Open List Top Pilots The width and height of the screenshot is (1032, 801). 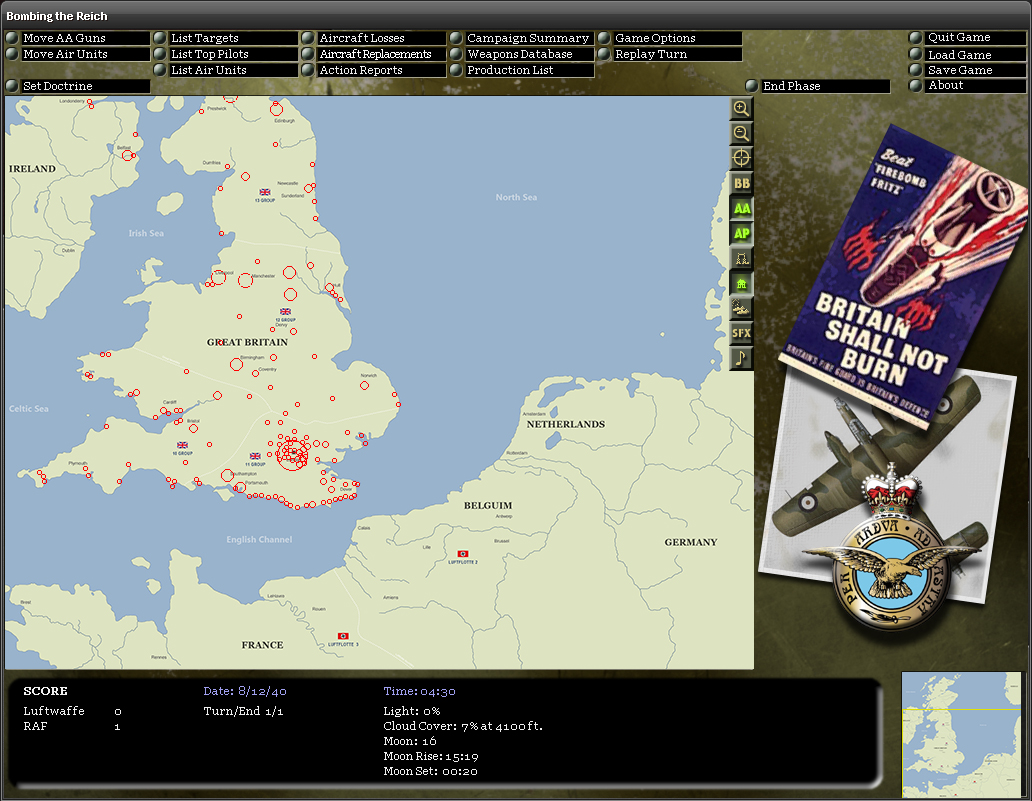226,54
